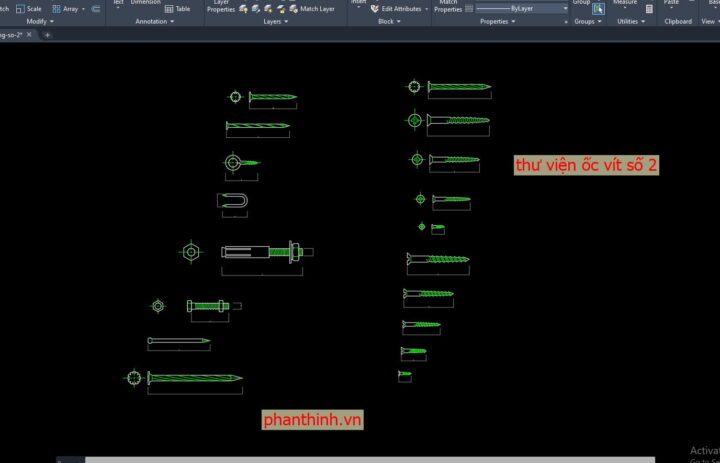This screenshot has width=720, height=463.
Task: Expand the Annotation panel
Action: [154, 21]
